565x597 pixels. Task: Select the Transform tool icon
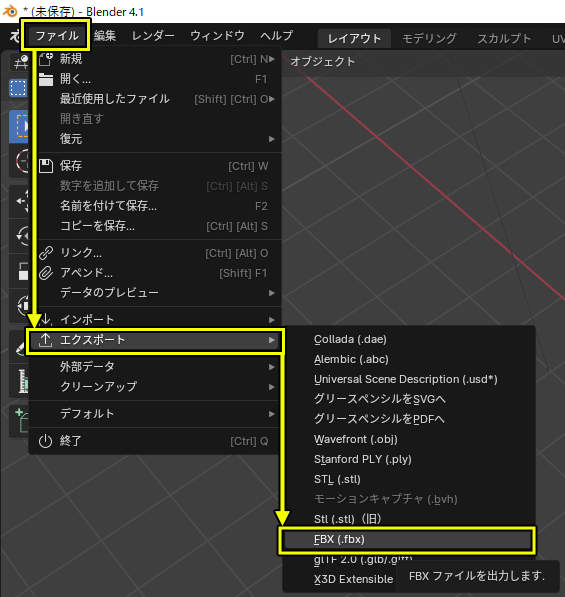pyautogui.click(x=19, y=306)
